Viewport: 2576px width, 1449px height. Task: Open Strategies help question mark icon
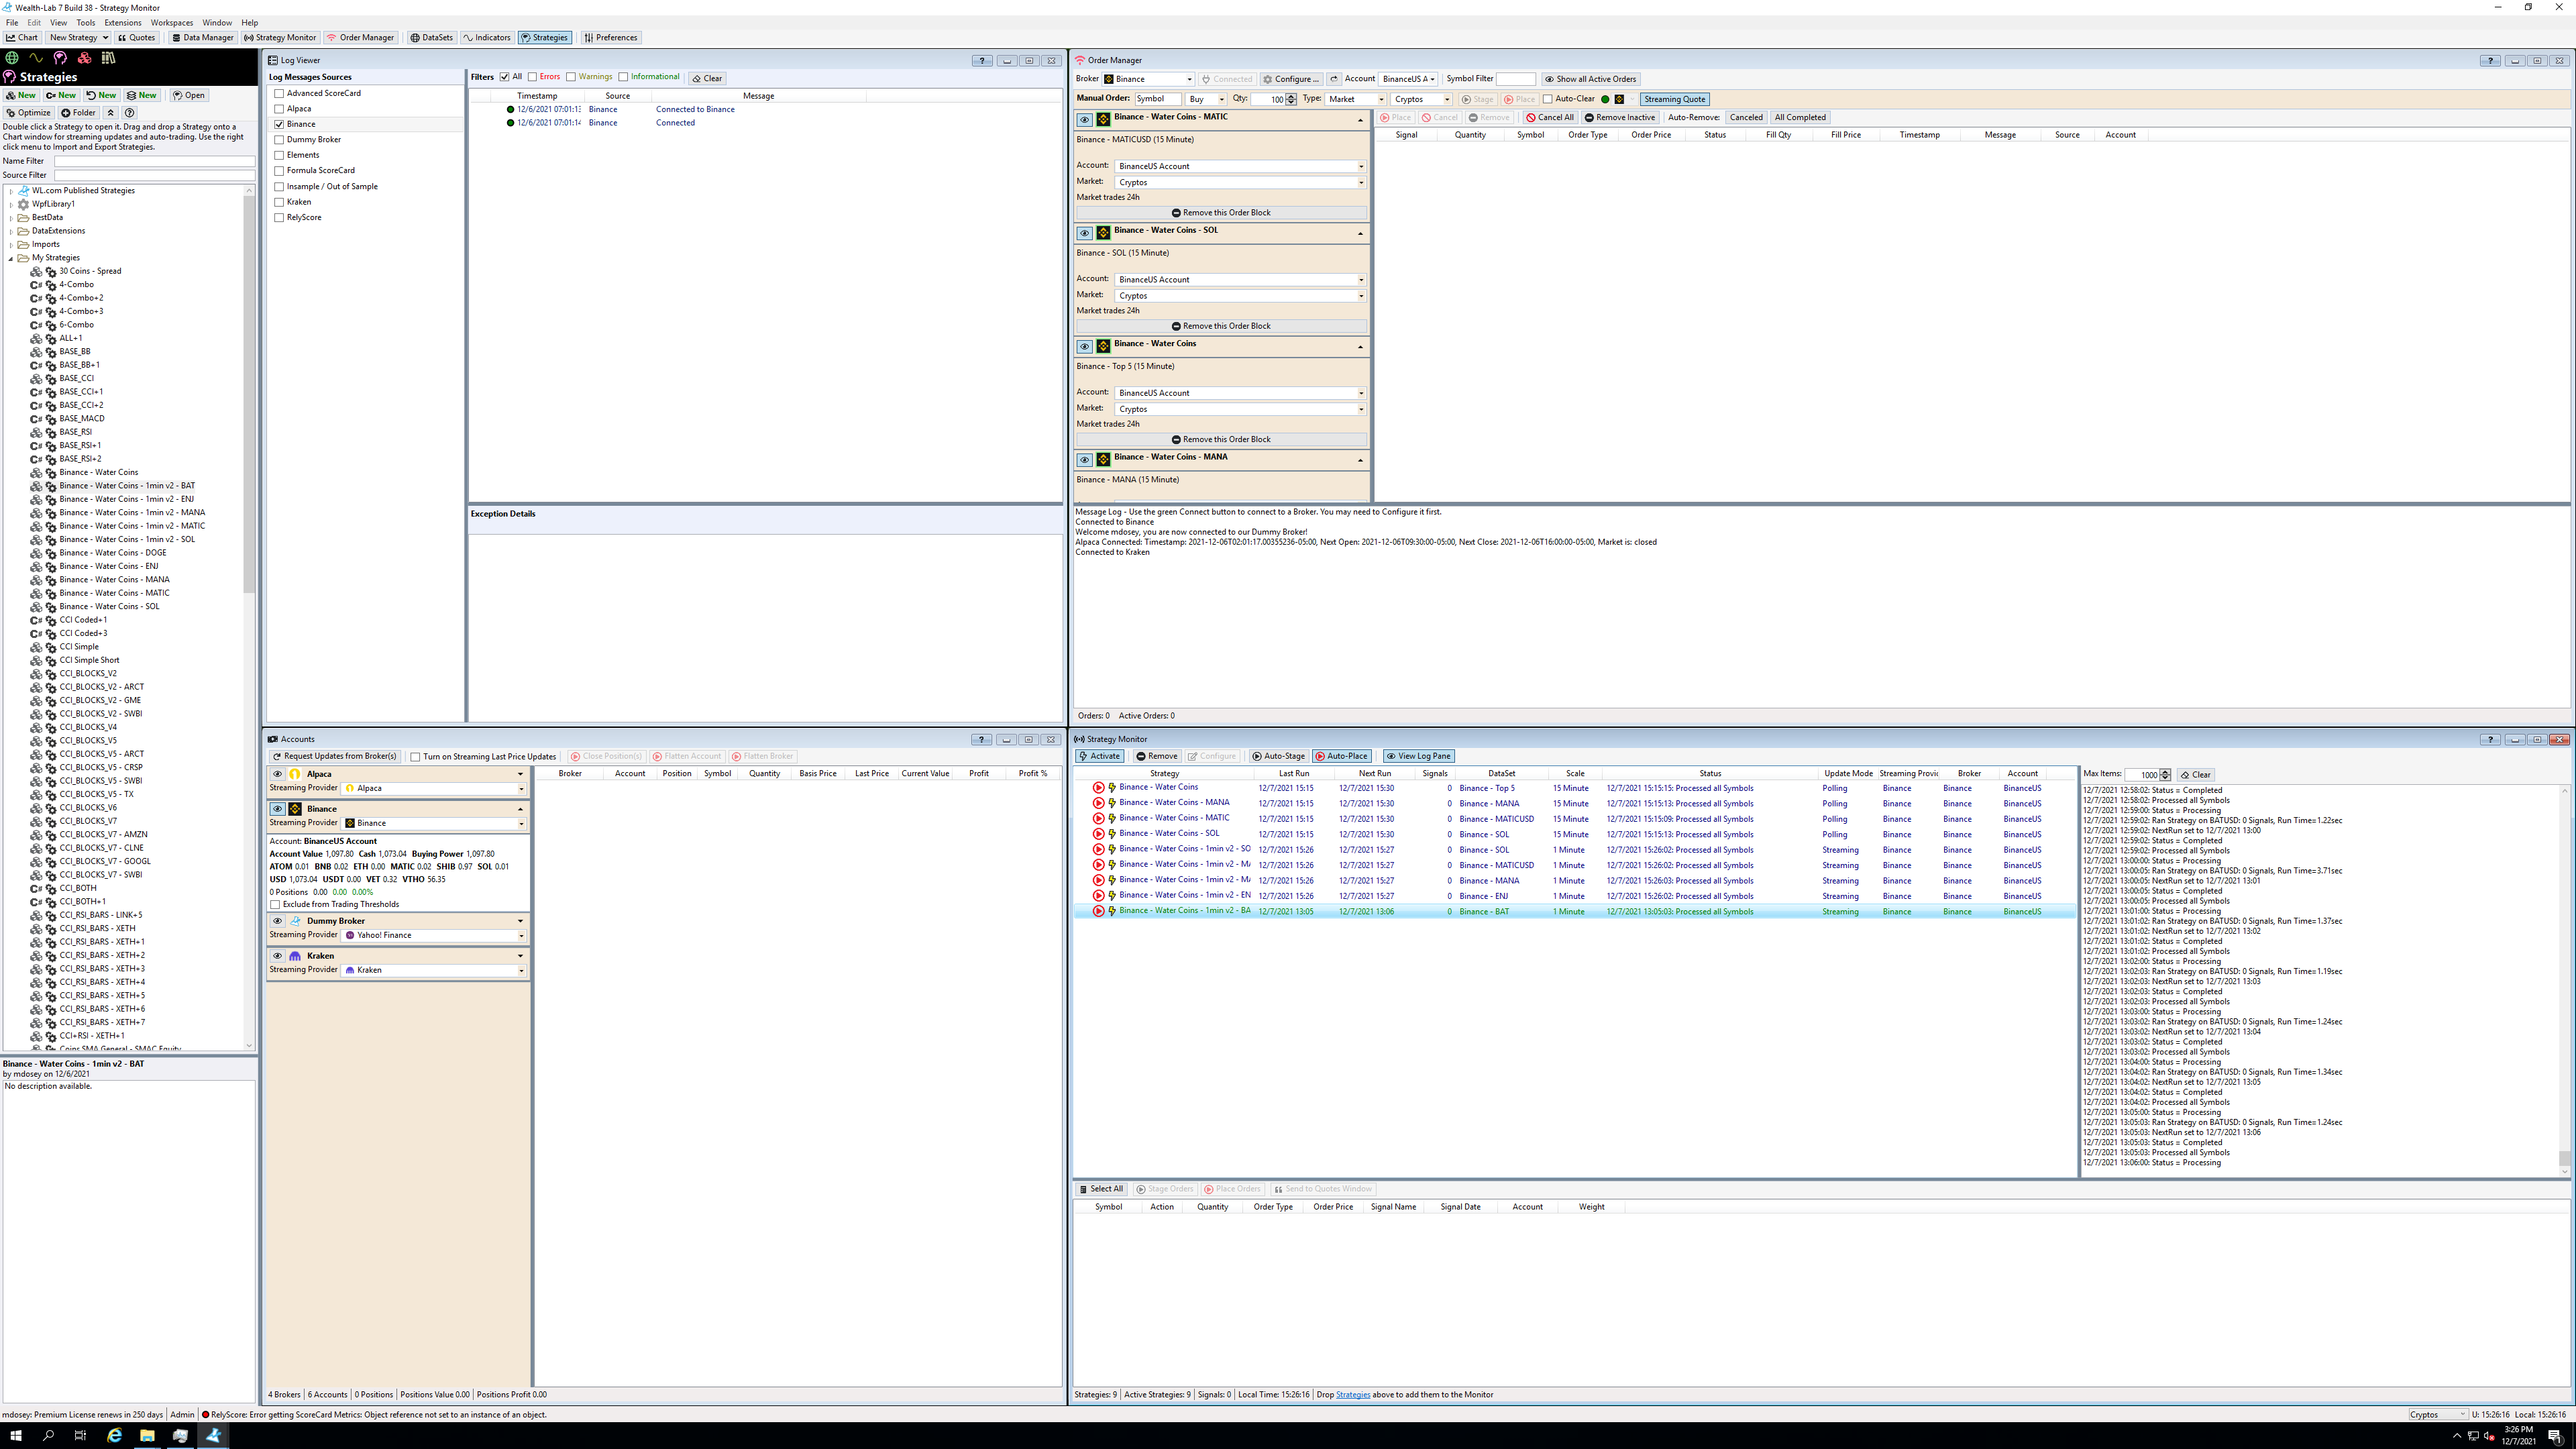point(129,113)
